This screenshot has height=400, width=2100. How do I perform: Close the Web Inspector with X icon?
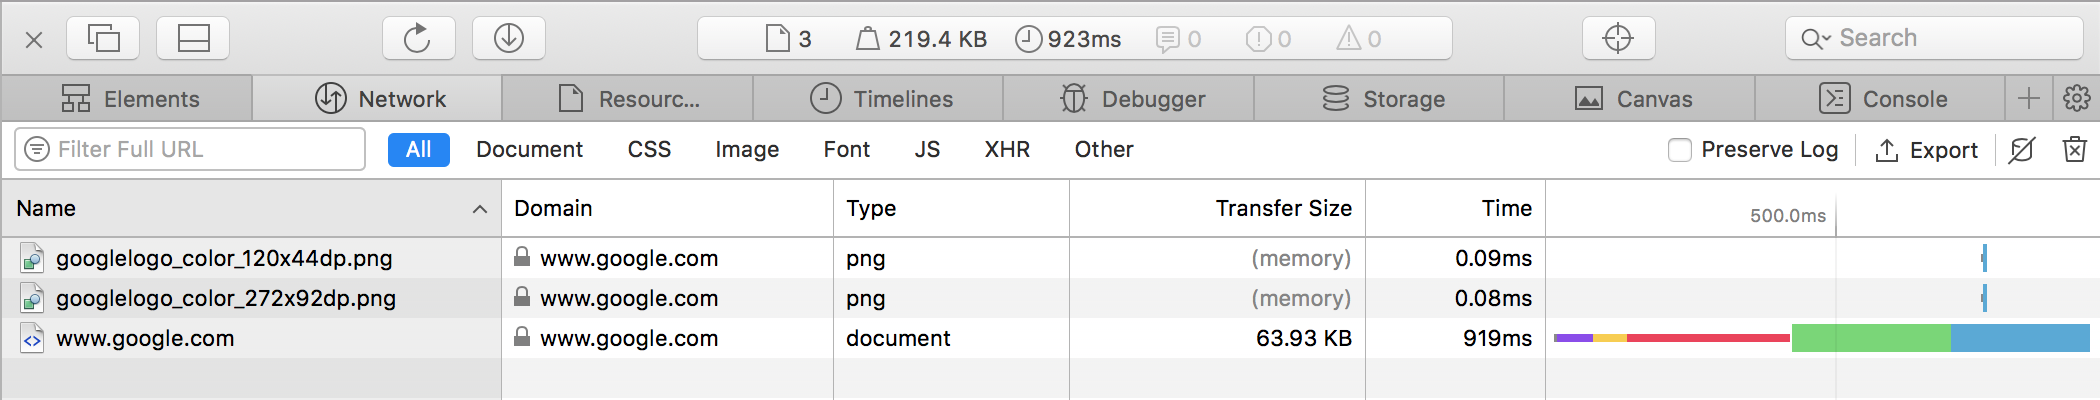pos(33,40)
